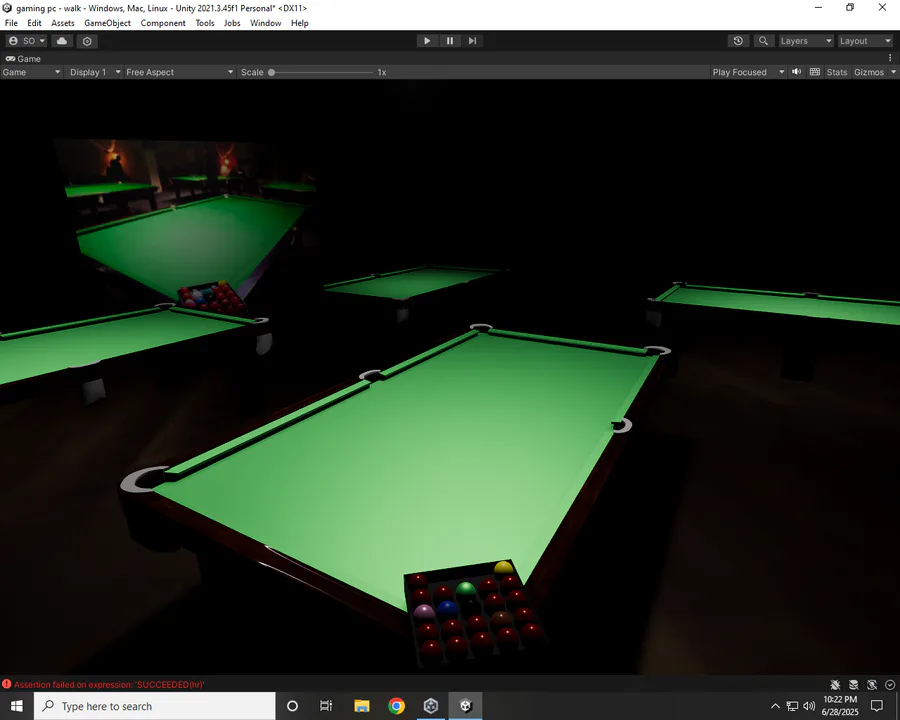900x720 pixels.
Task: Open File Explorer from taskbar
Action: (x=362, y=706)
